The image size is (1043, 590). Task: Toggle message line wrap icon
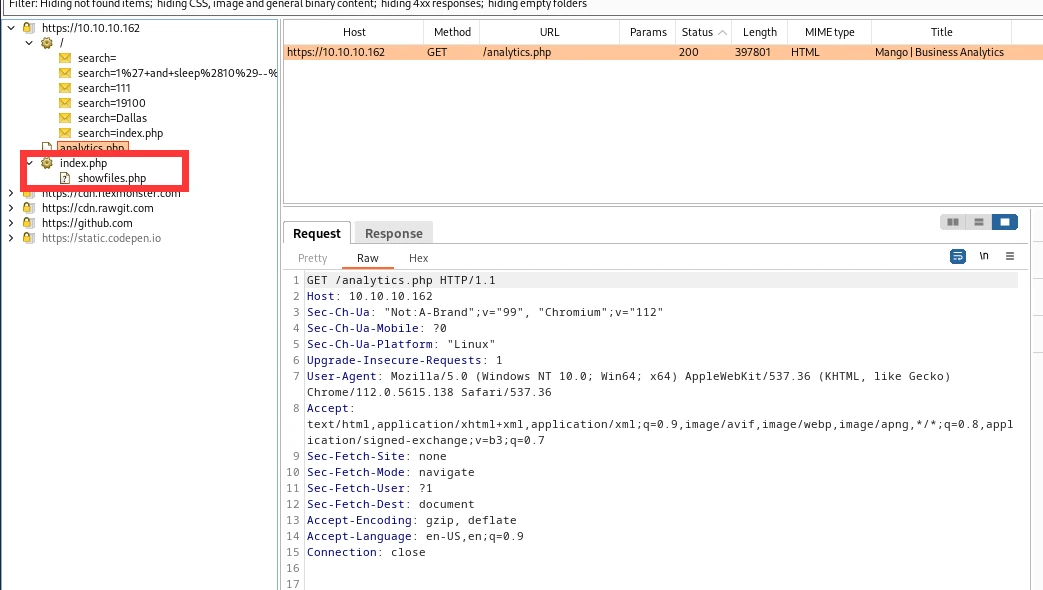coord(958,256)
